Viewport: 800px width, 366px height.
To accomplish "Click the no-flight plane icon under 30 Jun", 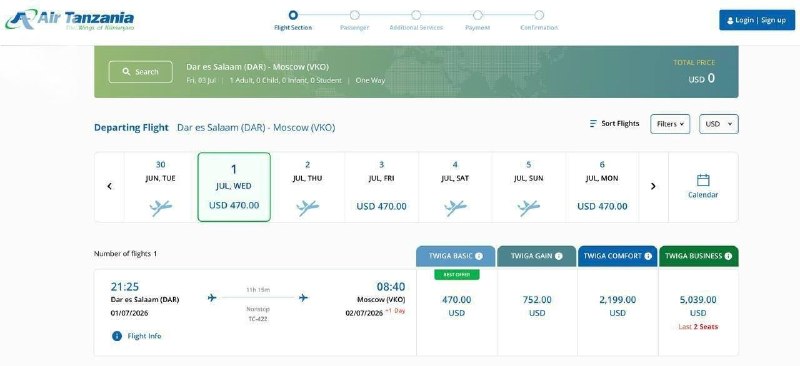I will [x=161, y=208].
